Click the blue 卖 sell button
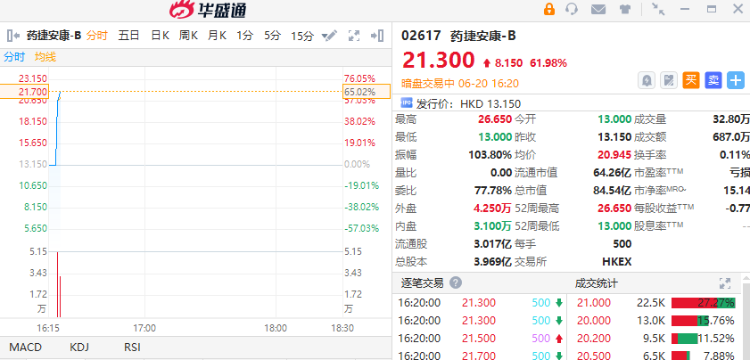750x360 pixels. 713,80
